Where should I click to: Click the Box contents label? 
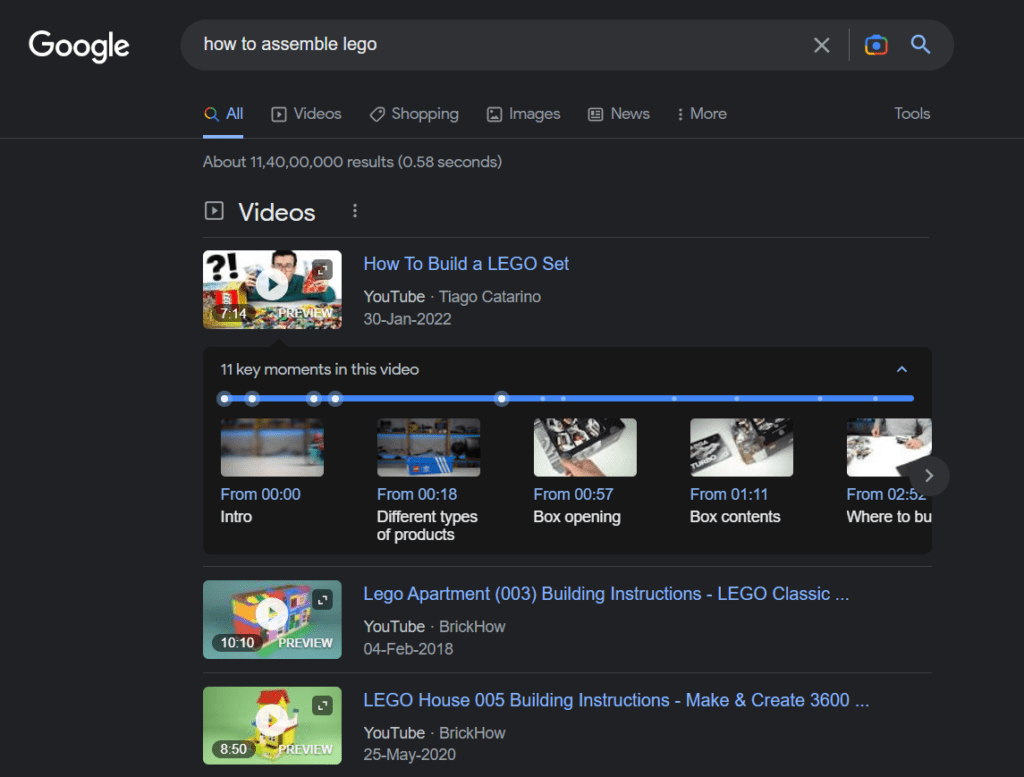pyautogui.click(x=735, y=516)
